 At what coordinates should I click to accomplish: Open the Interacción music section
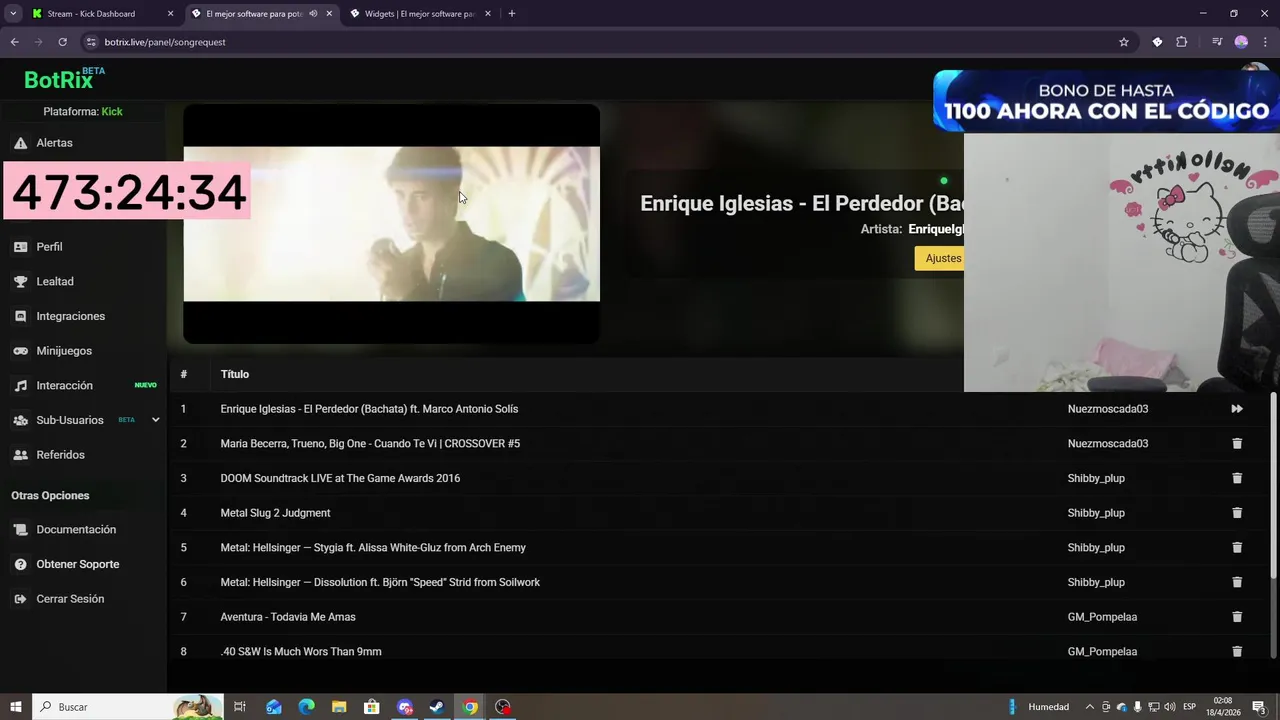coord(64,386)
